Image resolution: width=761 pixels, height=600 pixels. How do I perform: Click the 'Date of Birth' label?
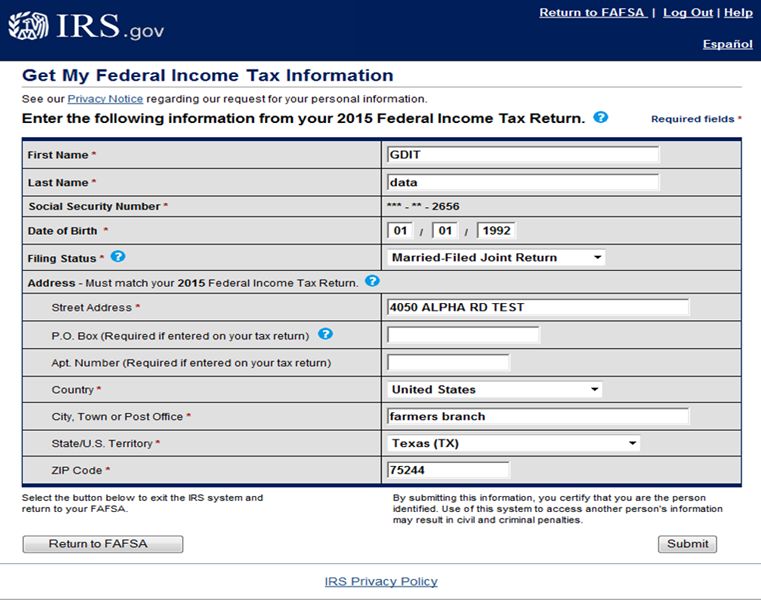point(63,231)
